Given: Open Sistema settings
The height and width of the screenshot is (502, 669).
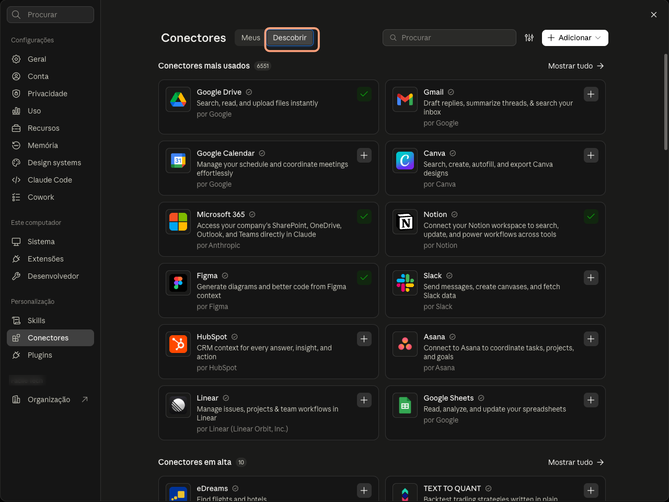Looking at the screenshot, I should [x=50, y=241].
